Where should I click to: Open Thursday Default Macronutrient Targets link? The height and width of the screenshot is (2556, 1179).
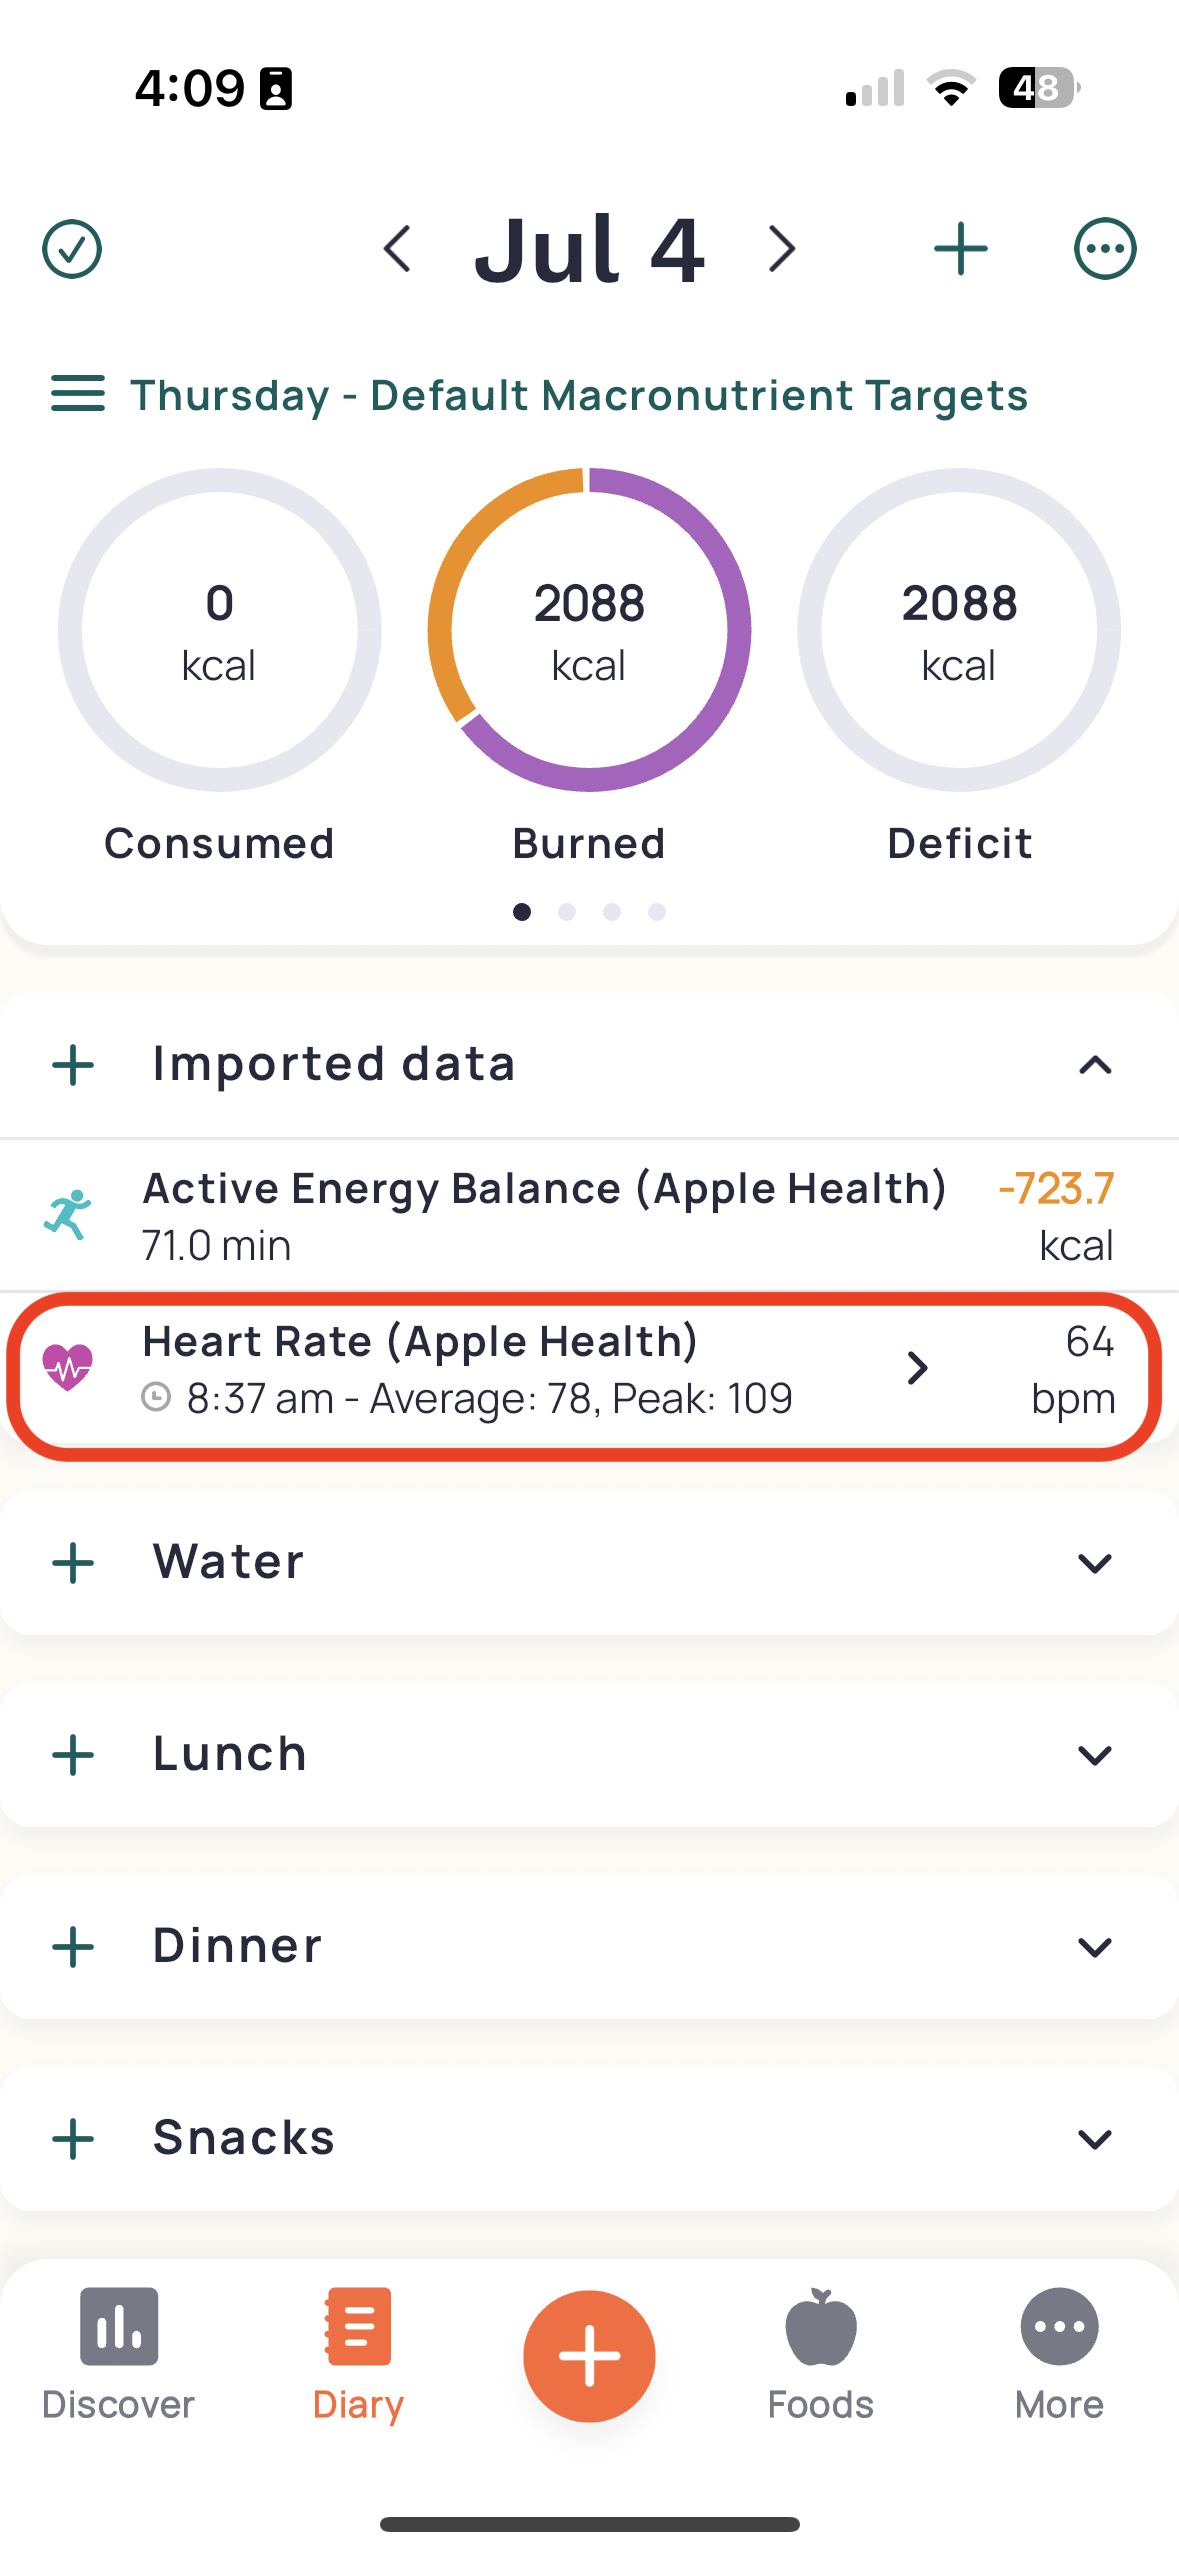point(578,395)
